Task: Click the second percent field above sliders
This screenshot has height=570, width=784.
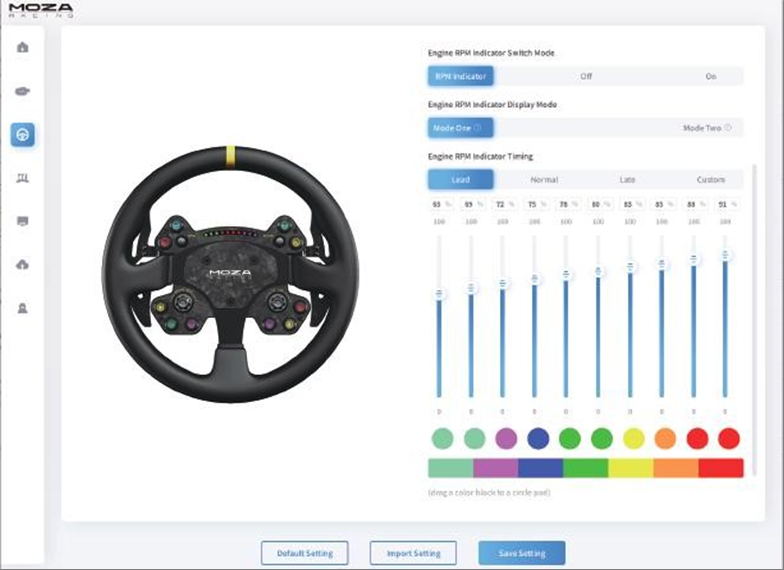Action: tap(472, 204)
